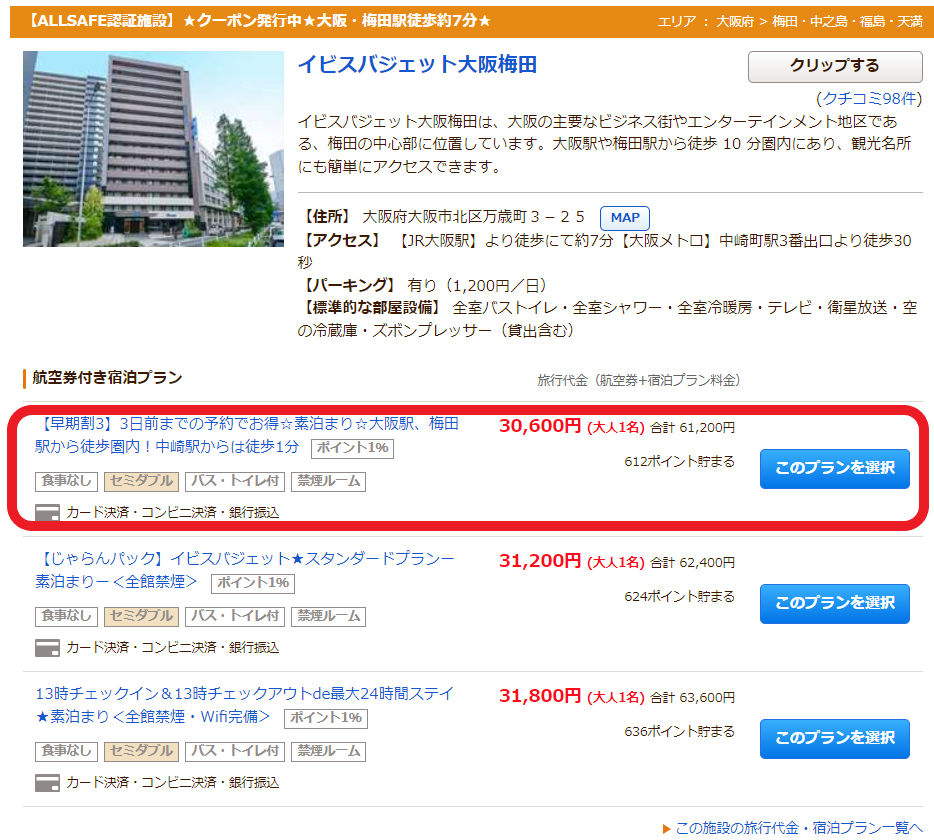Image resolution: width=934 pixels, height=840 pixels.
Task: Click the 636ポイント貯まる text
Action: tap(679, 732)
